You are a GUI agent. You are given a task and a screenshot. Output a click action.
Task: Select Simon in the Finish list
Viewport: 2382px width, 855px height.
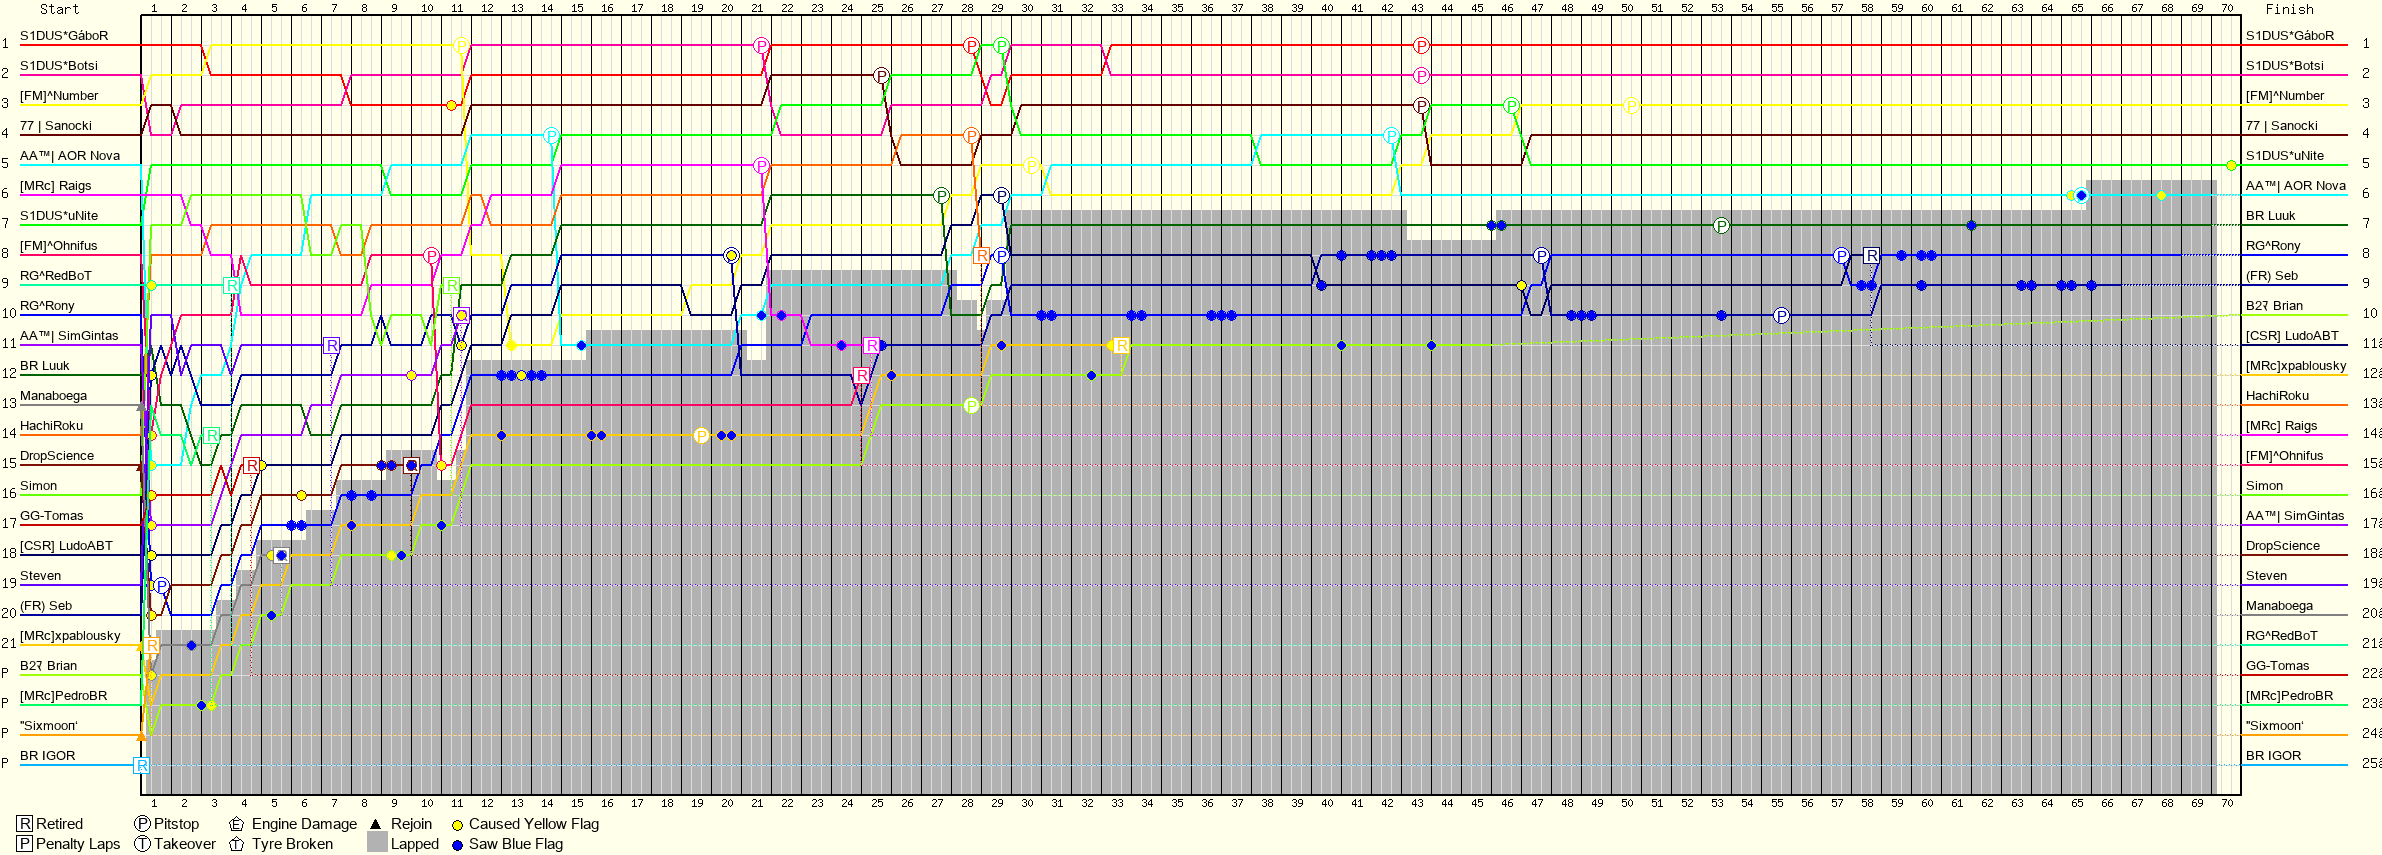2265,486
